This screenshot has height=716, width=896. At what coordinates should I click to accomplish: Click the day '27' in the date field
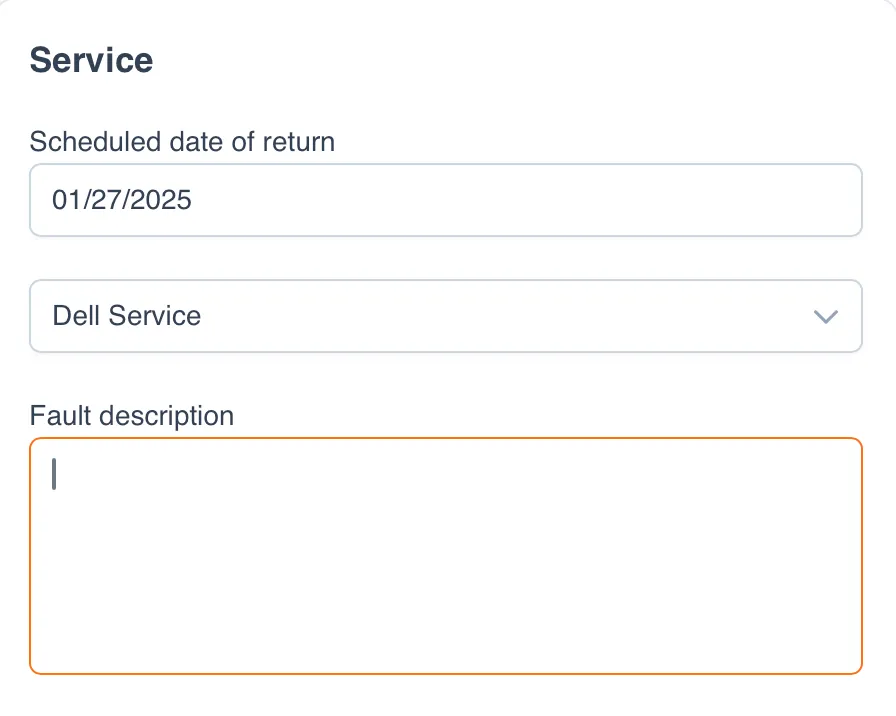click(103, 200)
